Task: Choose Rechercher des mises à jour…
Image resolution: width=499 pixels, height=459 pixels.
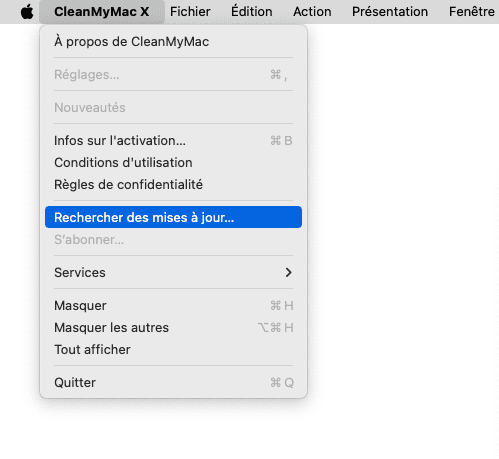Action: [x=173, y=217]
